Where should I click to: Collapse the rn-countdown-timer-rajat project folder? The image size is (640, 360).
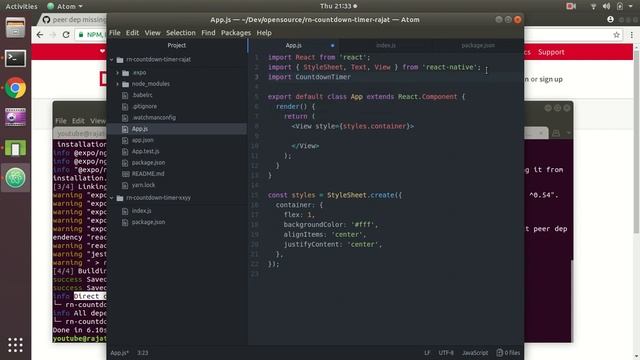point(111,60)
